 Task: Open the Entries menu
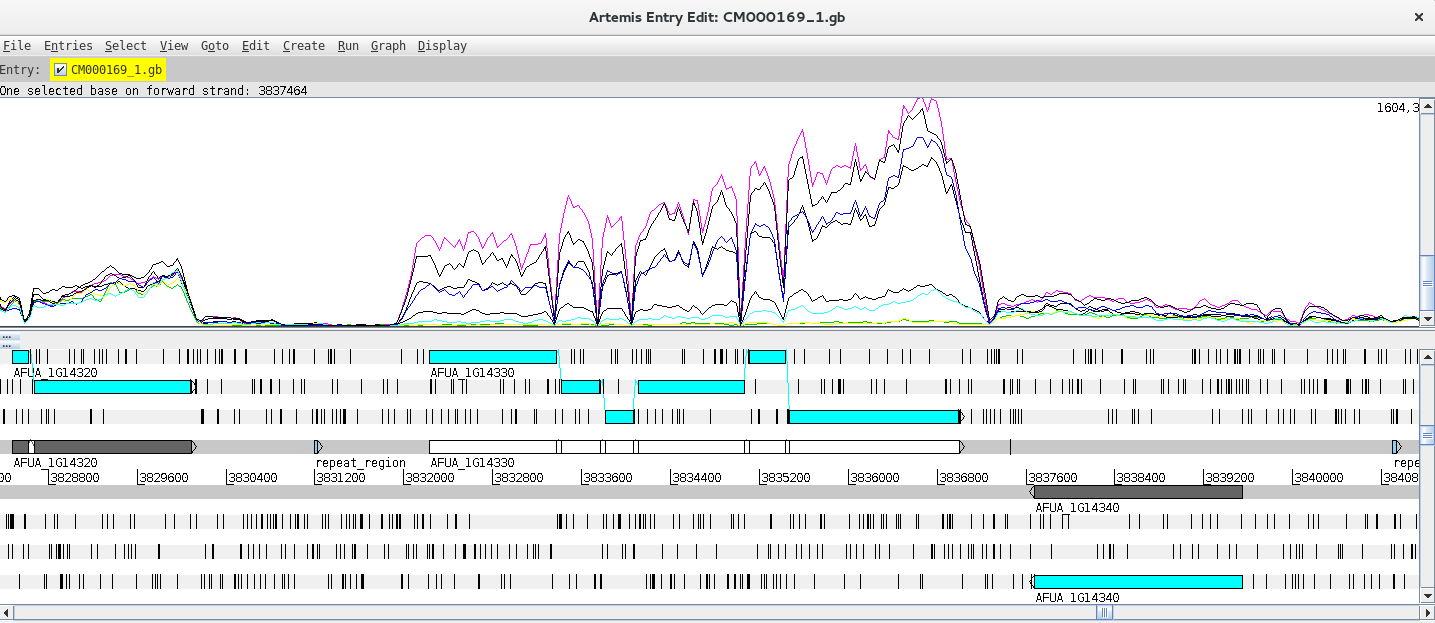coord(68,46)
